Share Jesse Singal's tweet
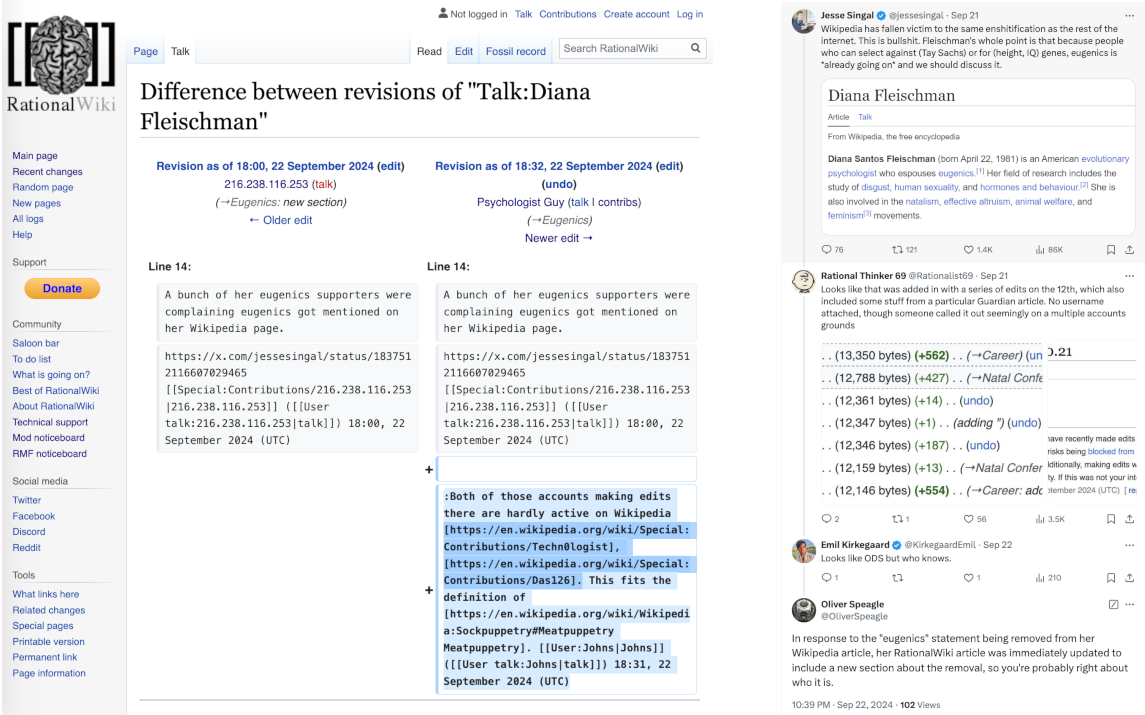Viewport: 1145px width, 715px height. click(x=1130, y=250)
